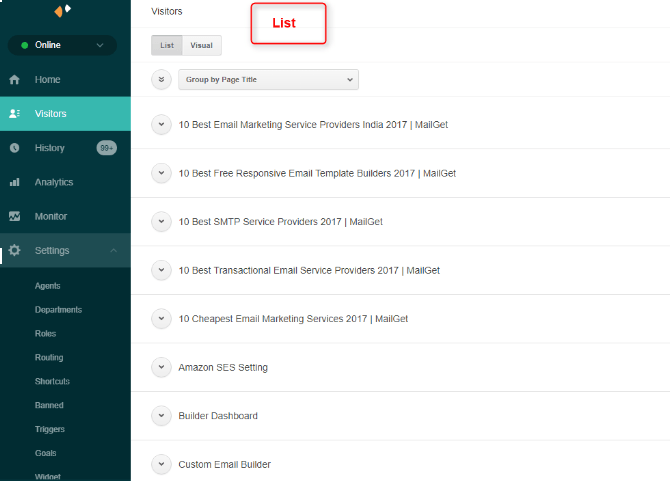Click the 'Builder Dashboard' row text
This screenshot has width=670, height=481.
[218, 416]
